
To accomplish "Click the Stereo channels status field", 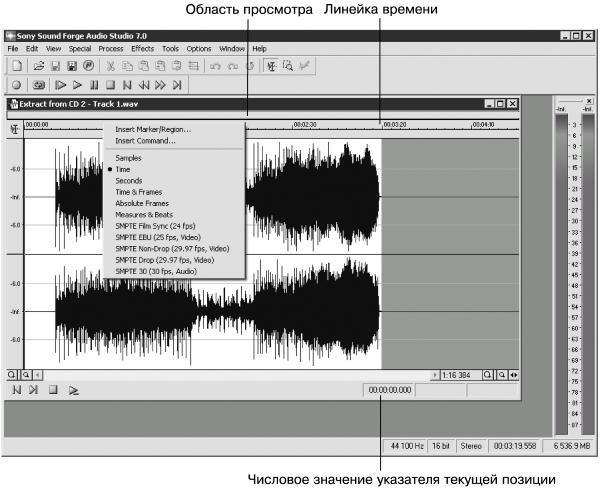I will click(471, 446).
